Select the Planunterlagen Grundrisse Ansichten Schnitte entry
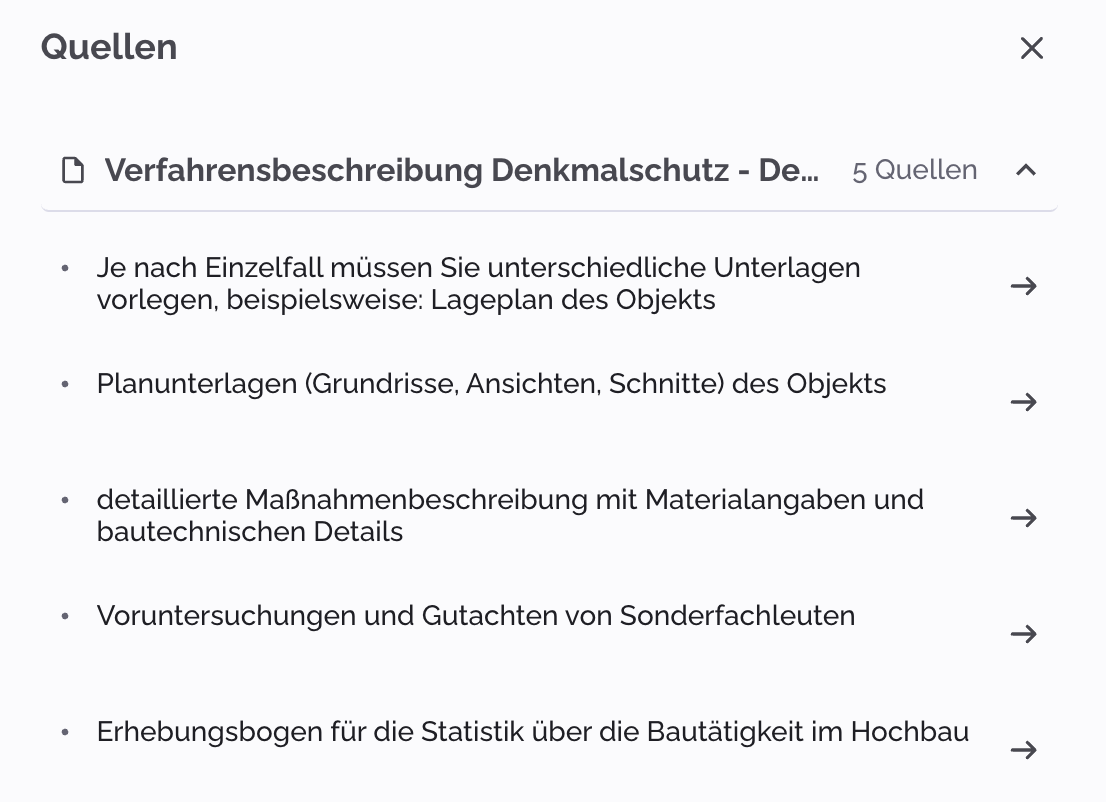The width and height of the screenshot is (1106, 802). tap(491, 383)
